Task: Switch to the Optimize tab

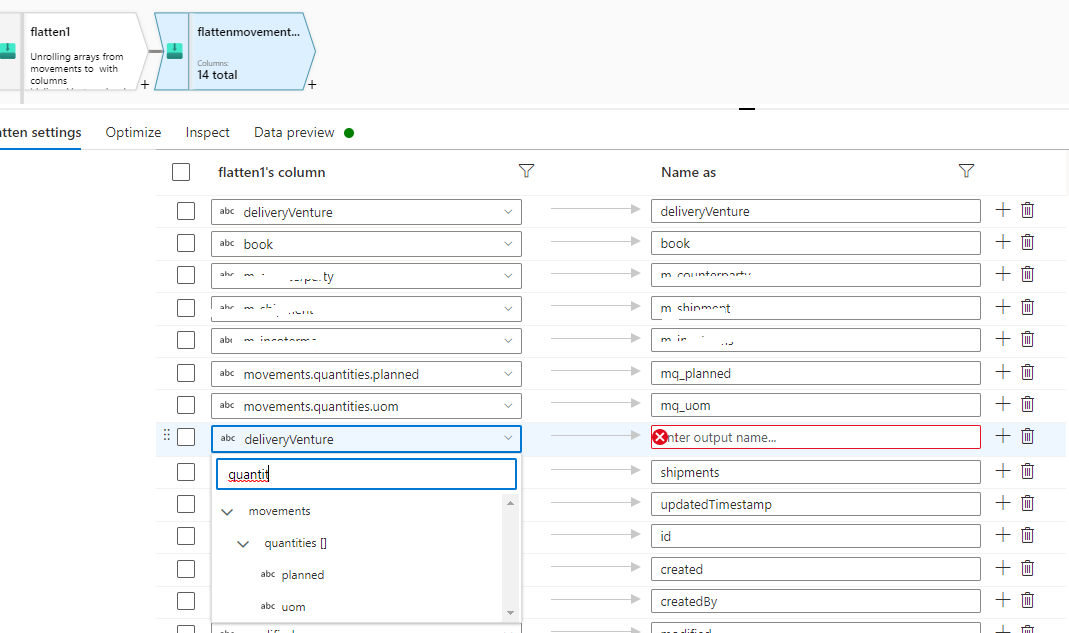Action: click(x=133, y=132)
